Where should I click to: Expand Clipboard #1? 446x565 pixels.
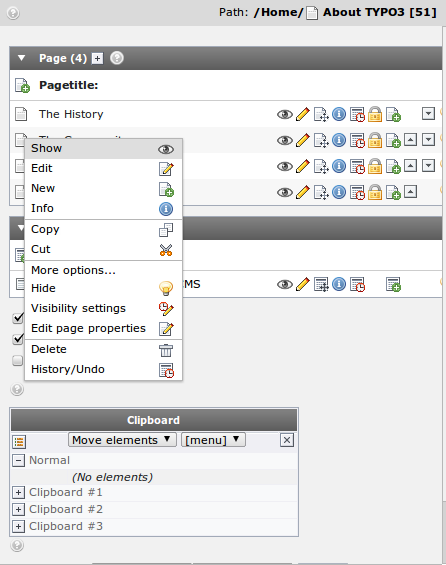pos(18,493)
